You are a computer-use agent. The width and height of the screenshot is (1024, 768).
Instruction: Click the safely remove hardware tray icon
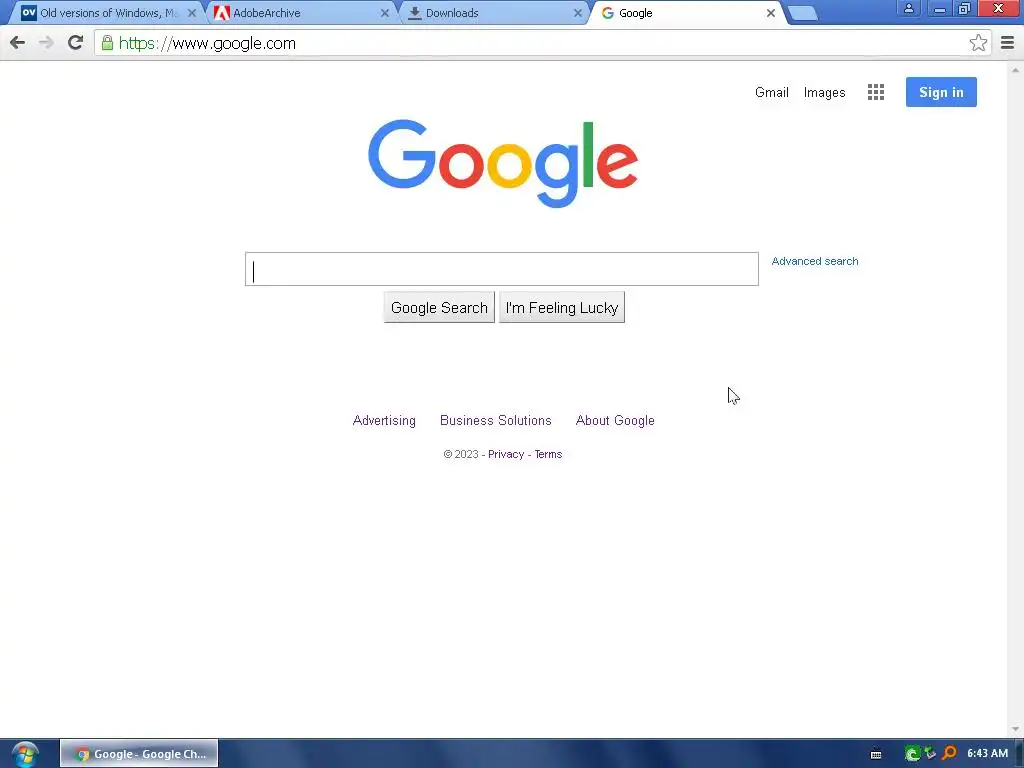[x=931, y=754]
